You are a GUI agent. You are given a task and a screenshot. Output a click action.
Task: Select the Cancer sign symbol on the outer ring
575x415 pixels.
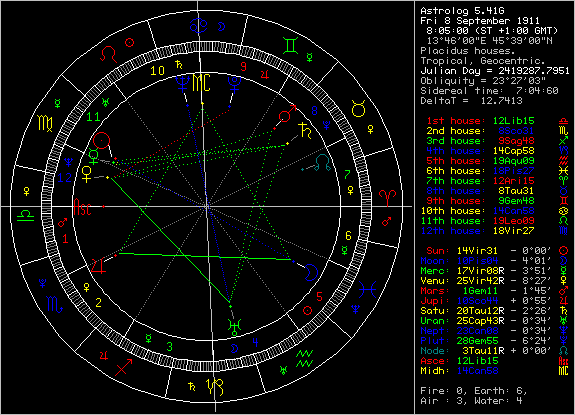tap(198, 25)
